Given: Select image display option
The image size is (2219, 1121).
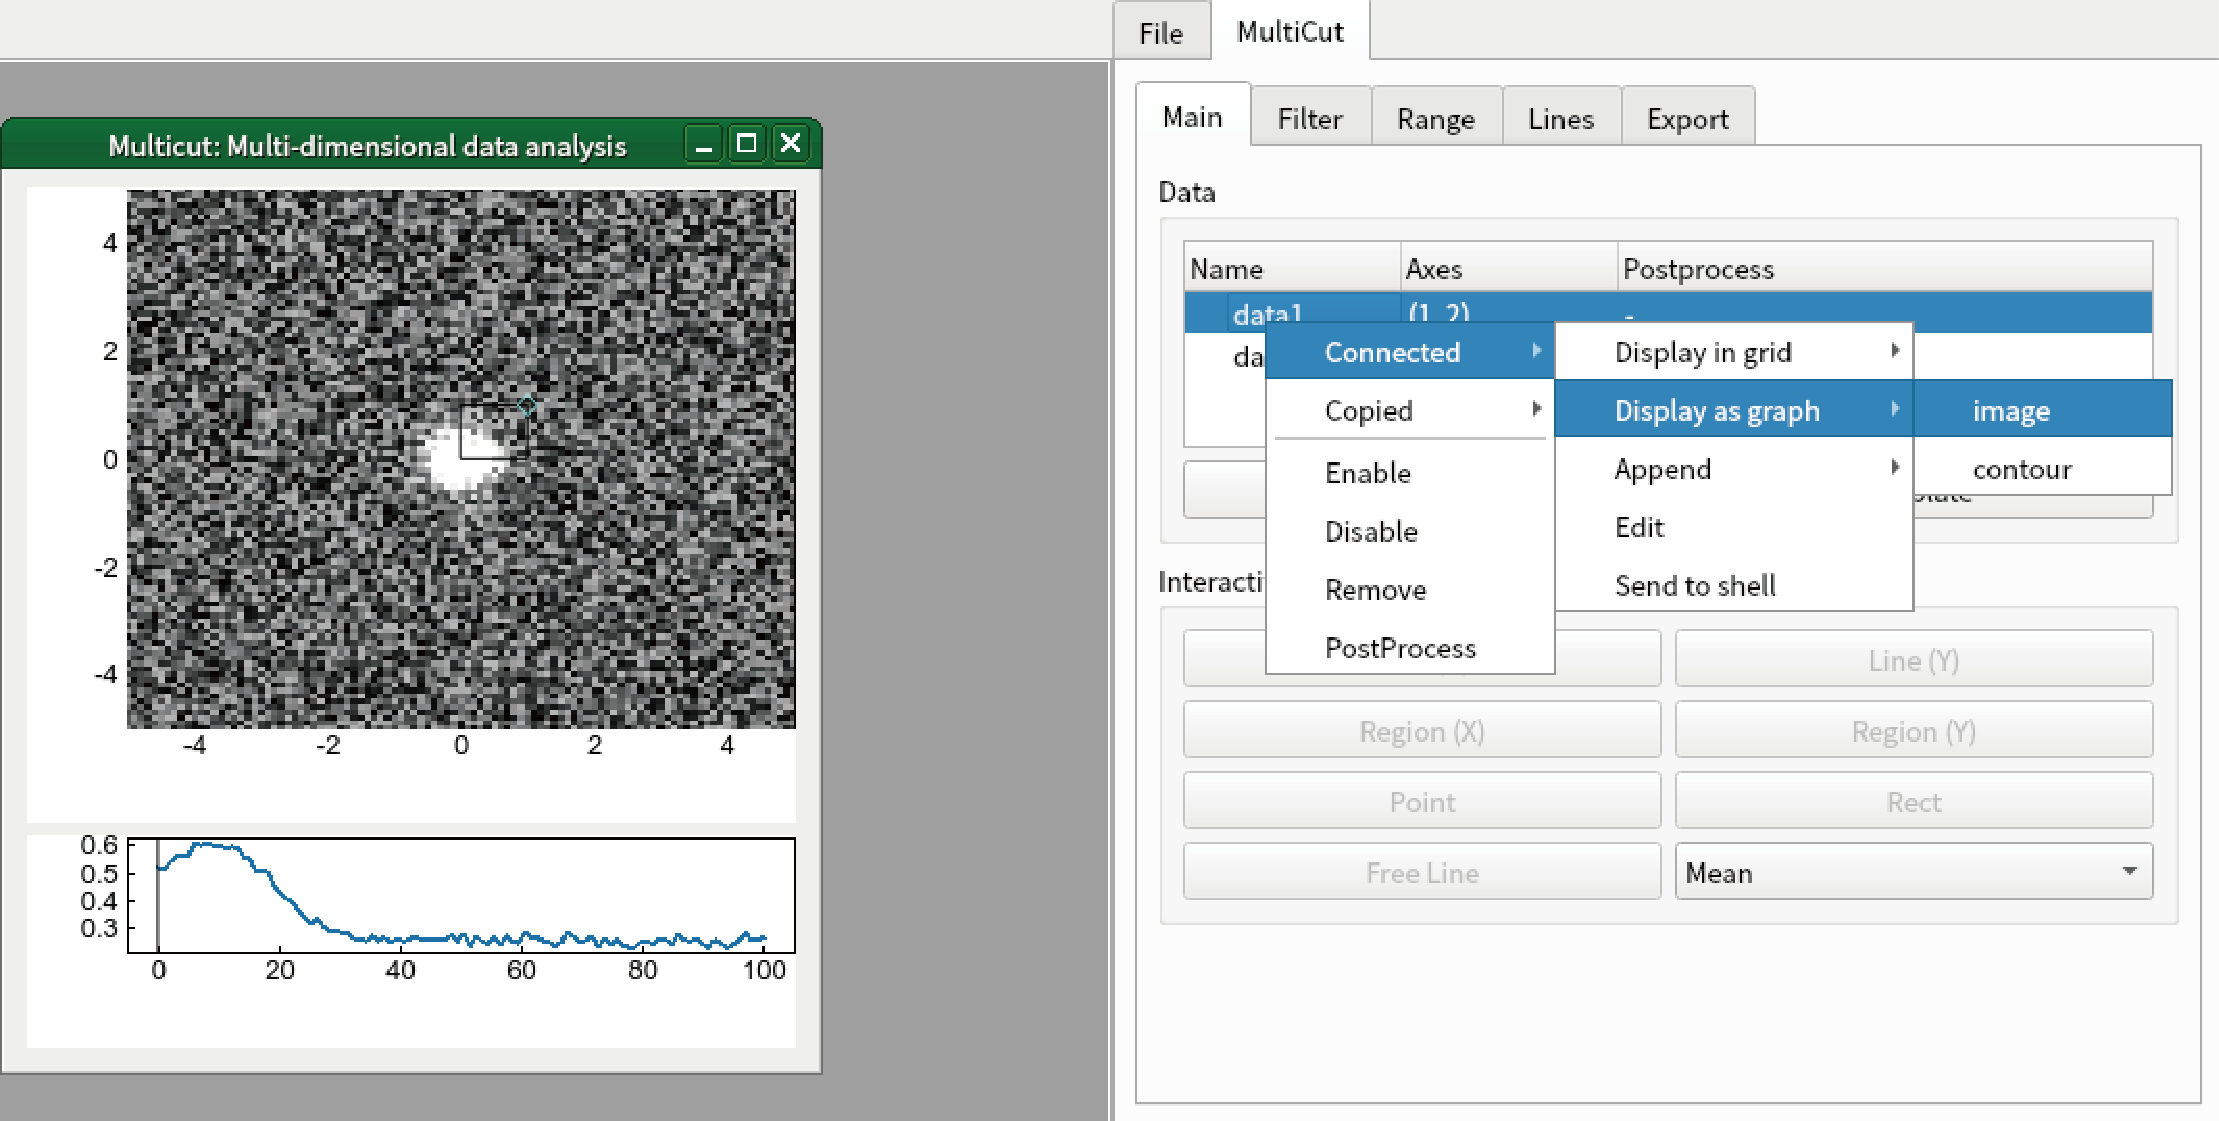Looking at the screenshot, I should (x=2043, y=410).
